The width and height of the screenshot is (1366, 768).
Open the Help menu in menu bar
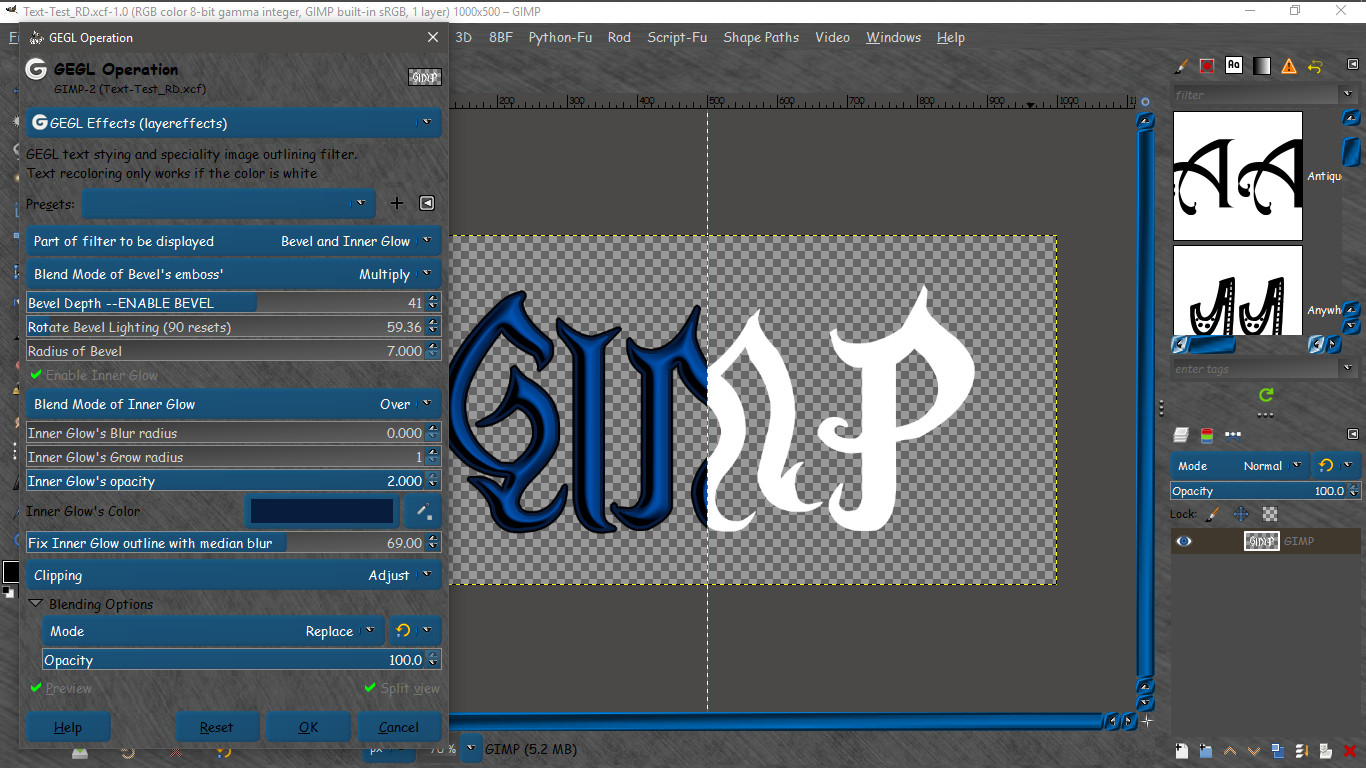[951, 37]
